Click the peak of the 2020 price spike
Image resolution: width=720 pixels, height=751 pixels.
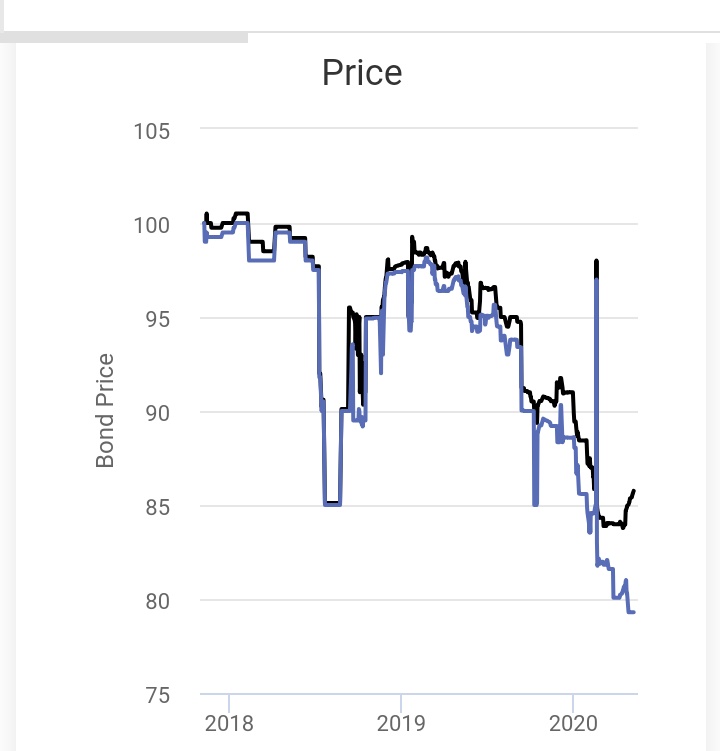(596, 261)
